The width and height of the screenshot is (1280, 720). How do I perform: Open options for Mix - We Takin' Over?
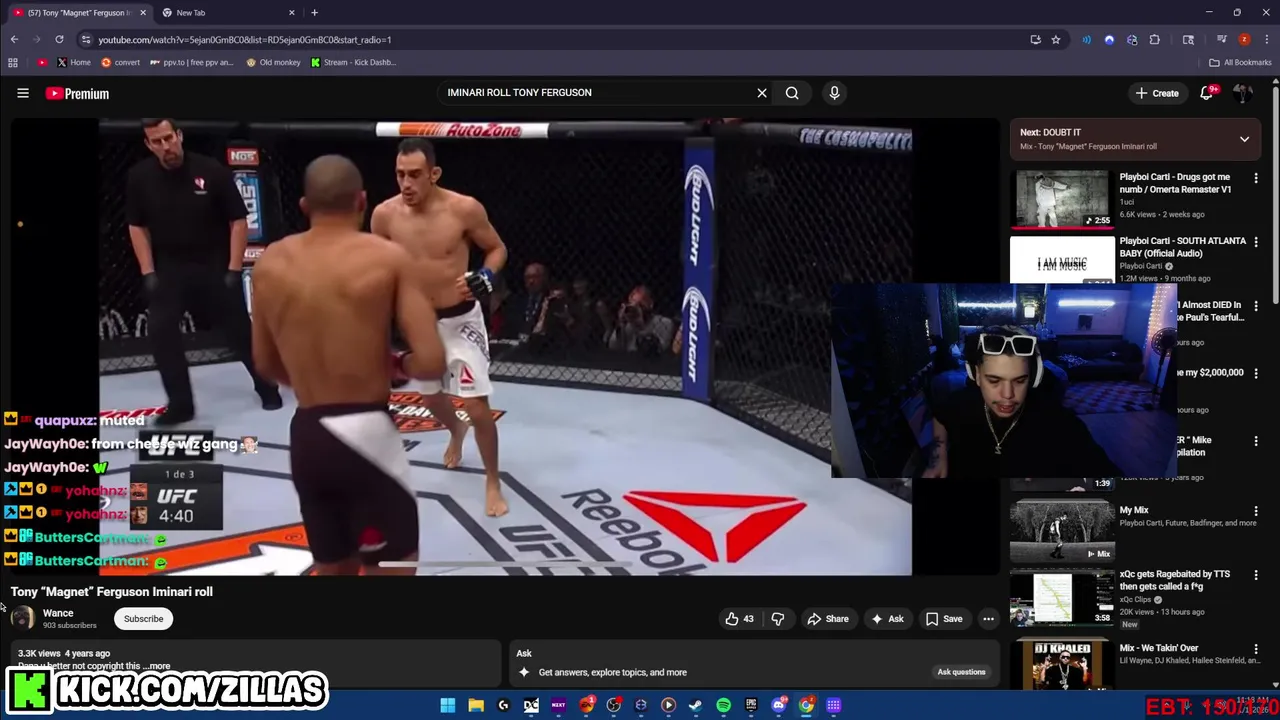pos(1256,649)
